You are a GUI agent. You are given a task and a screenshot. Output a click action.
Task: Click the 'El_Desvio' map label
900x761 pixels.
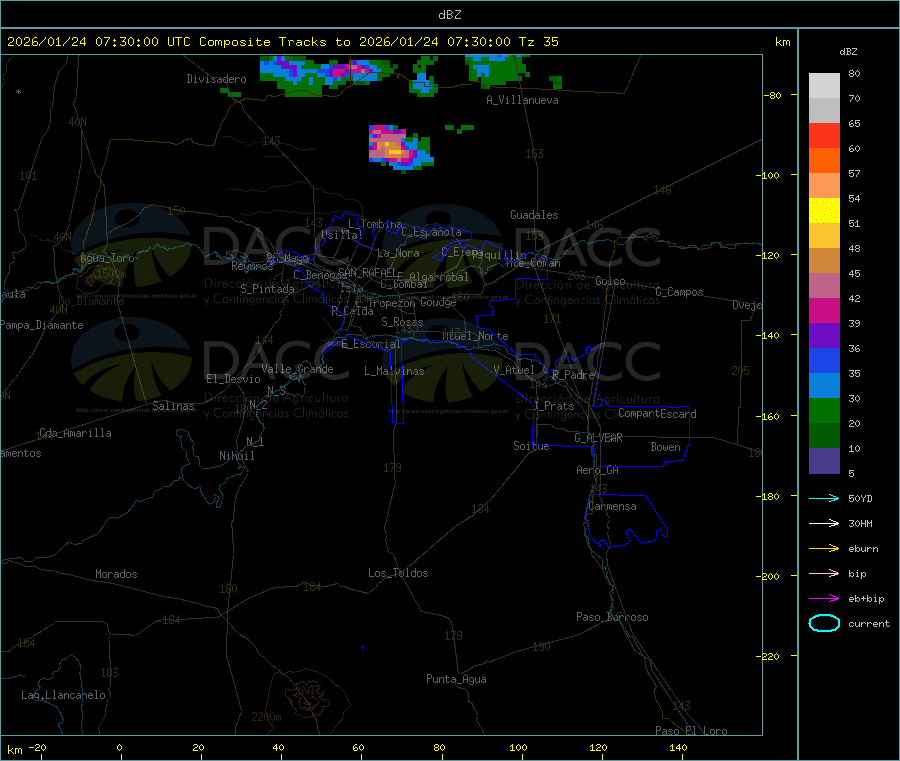233,379
